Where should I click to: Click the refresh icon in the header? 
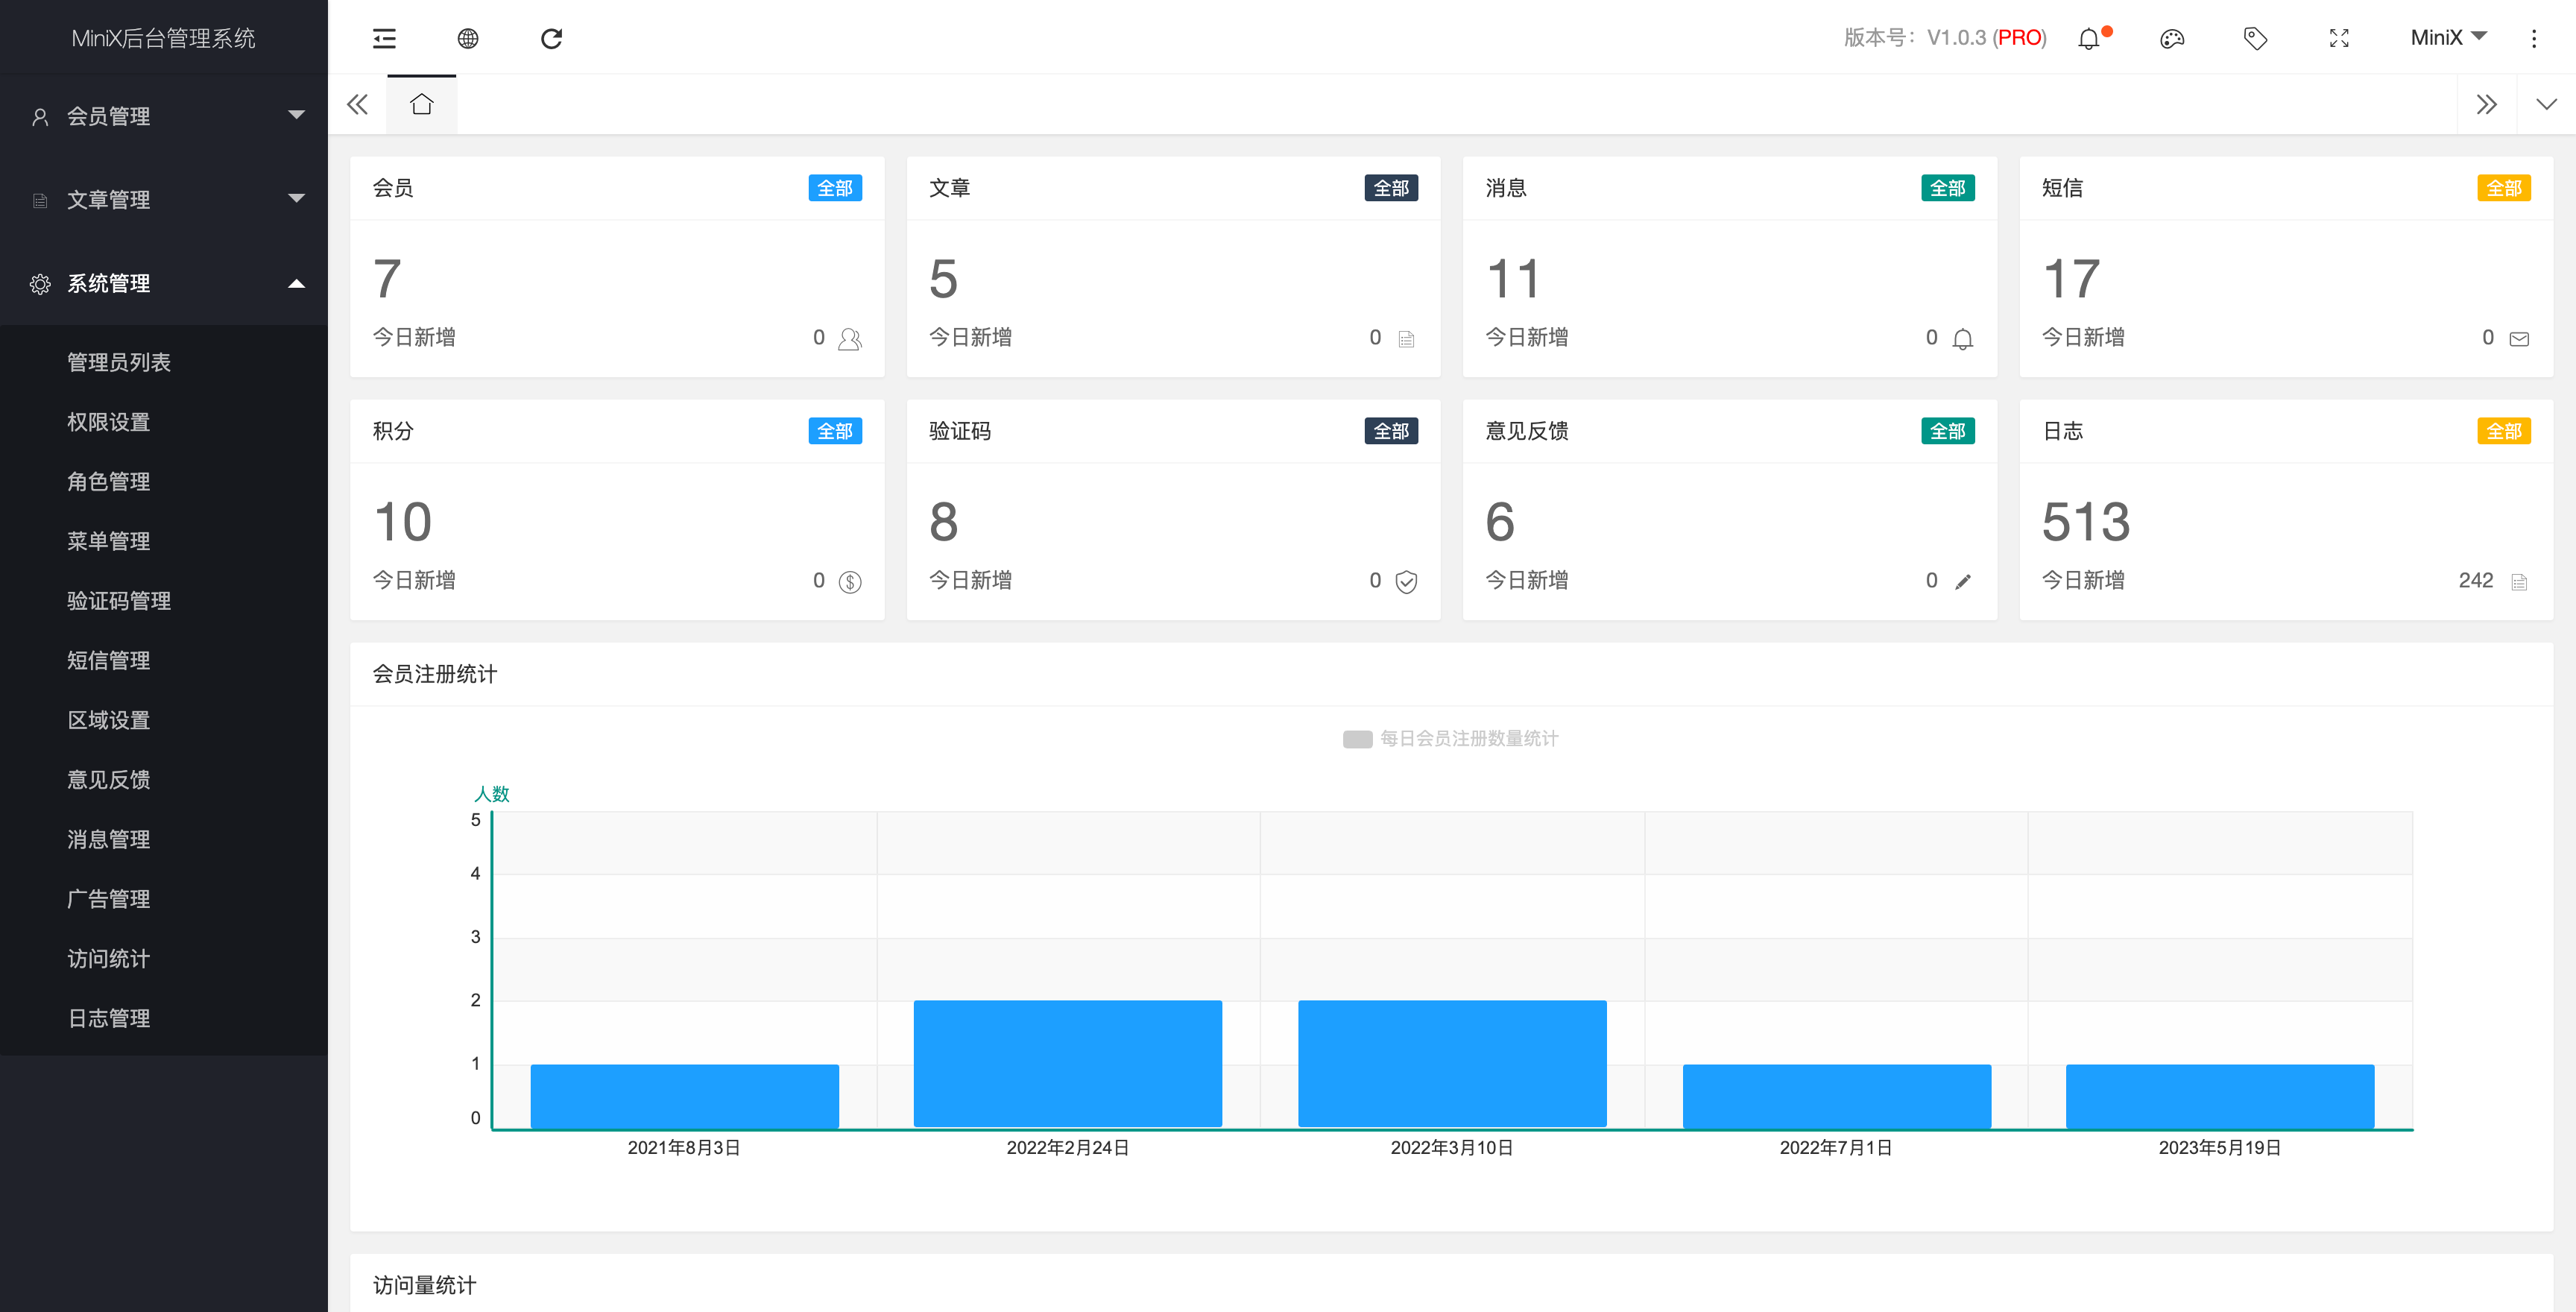pos(551,38)
